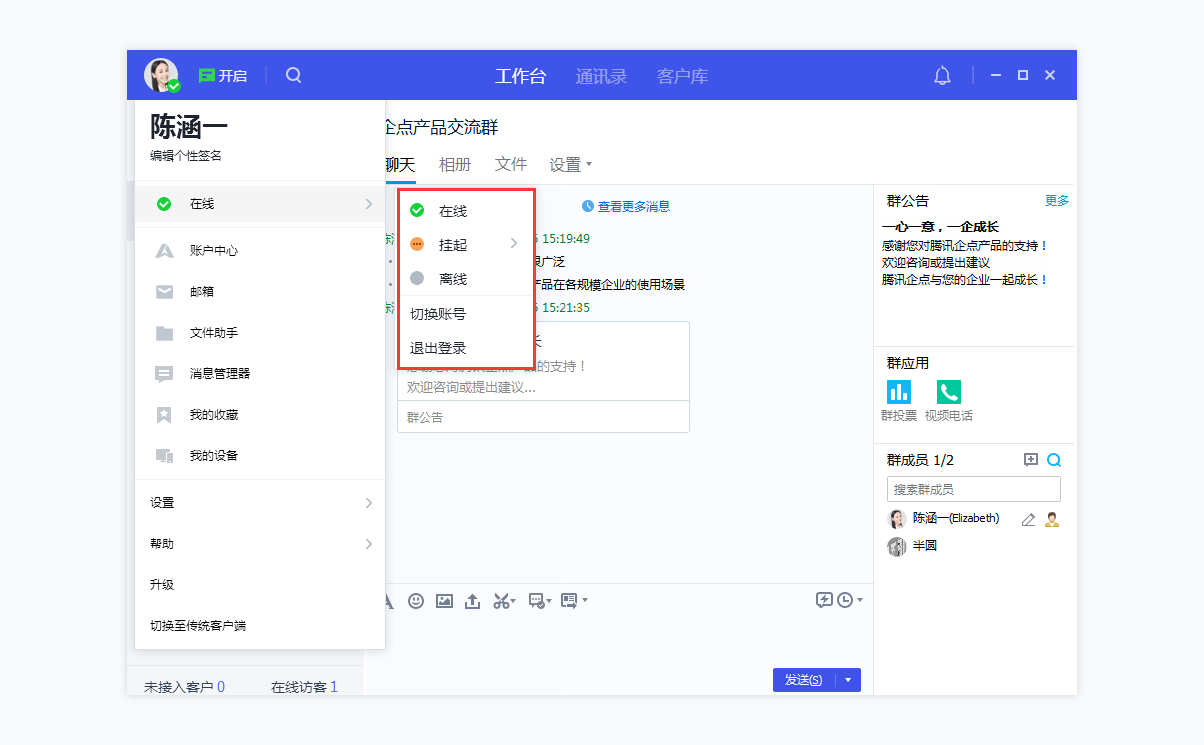The height and width of the screenshot is (745, 1204).
Task: Open the 设置 dropdown in the chat header
Action: coord(569,163)
